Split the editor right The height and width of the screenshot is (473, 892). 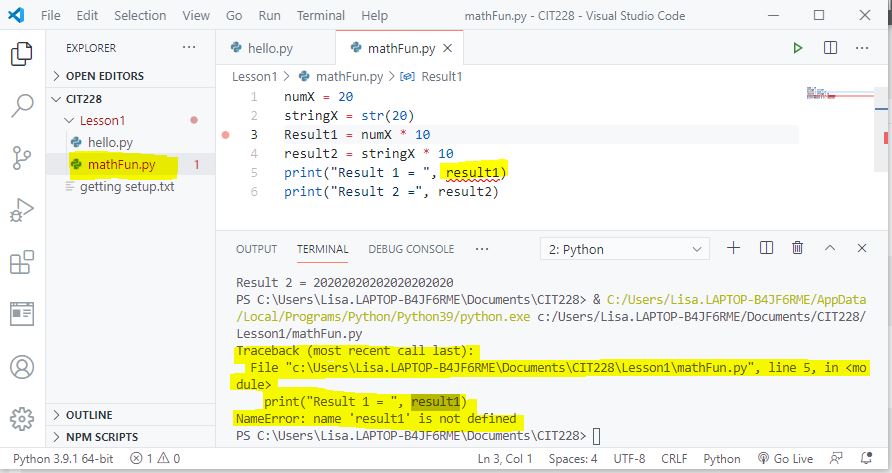(831, 48)
